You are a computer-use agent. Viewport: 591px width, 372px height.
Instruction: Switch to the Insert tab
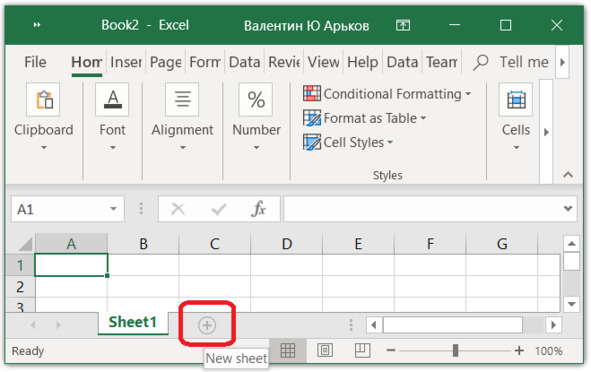[126, 62]
